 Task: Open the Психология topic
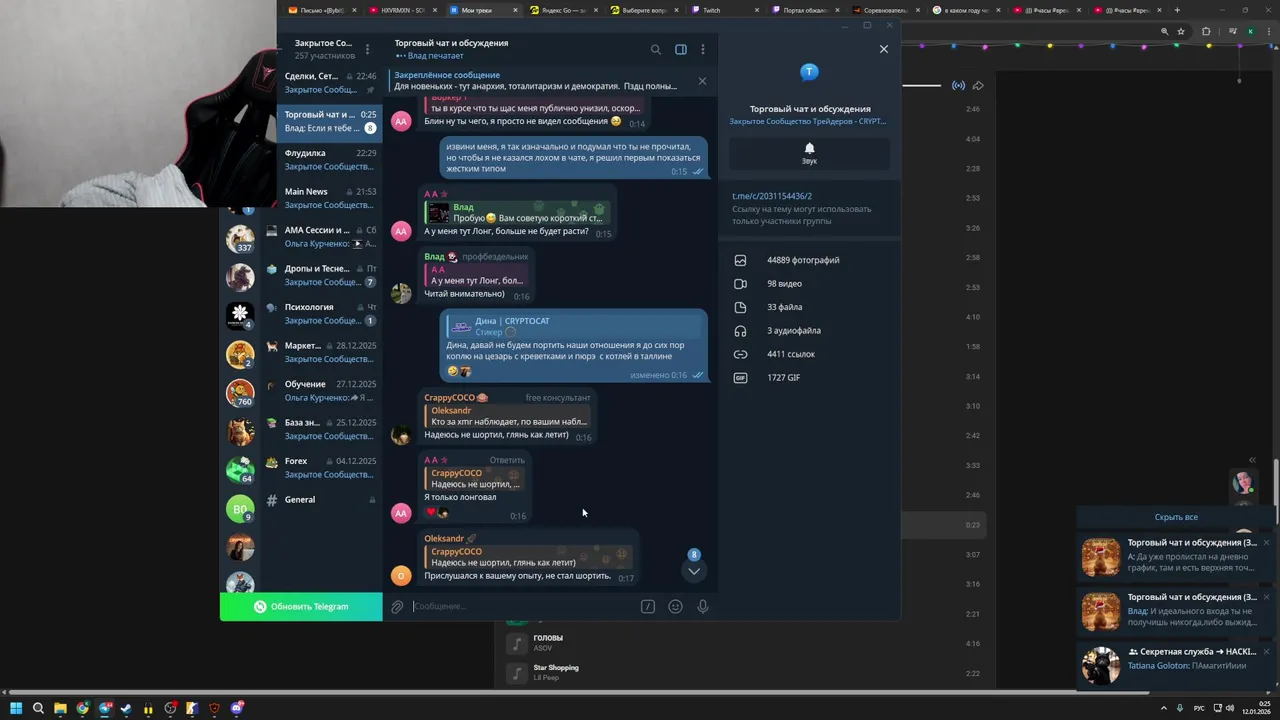click(x=322, y=314)
